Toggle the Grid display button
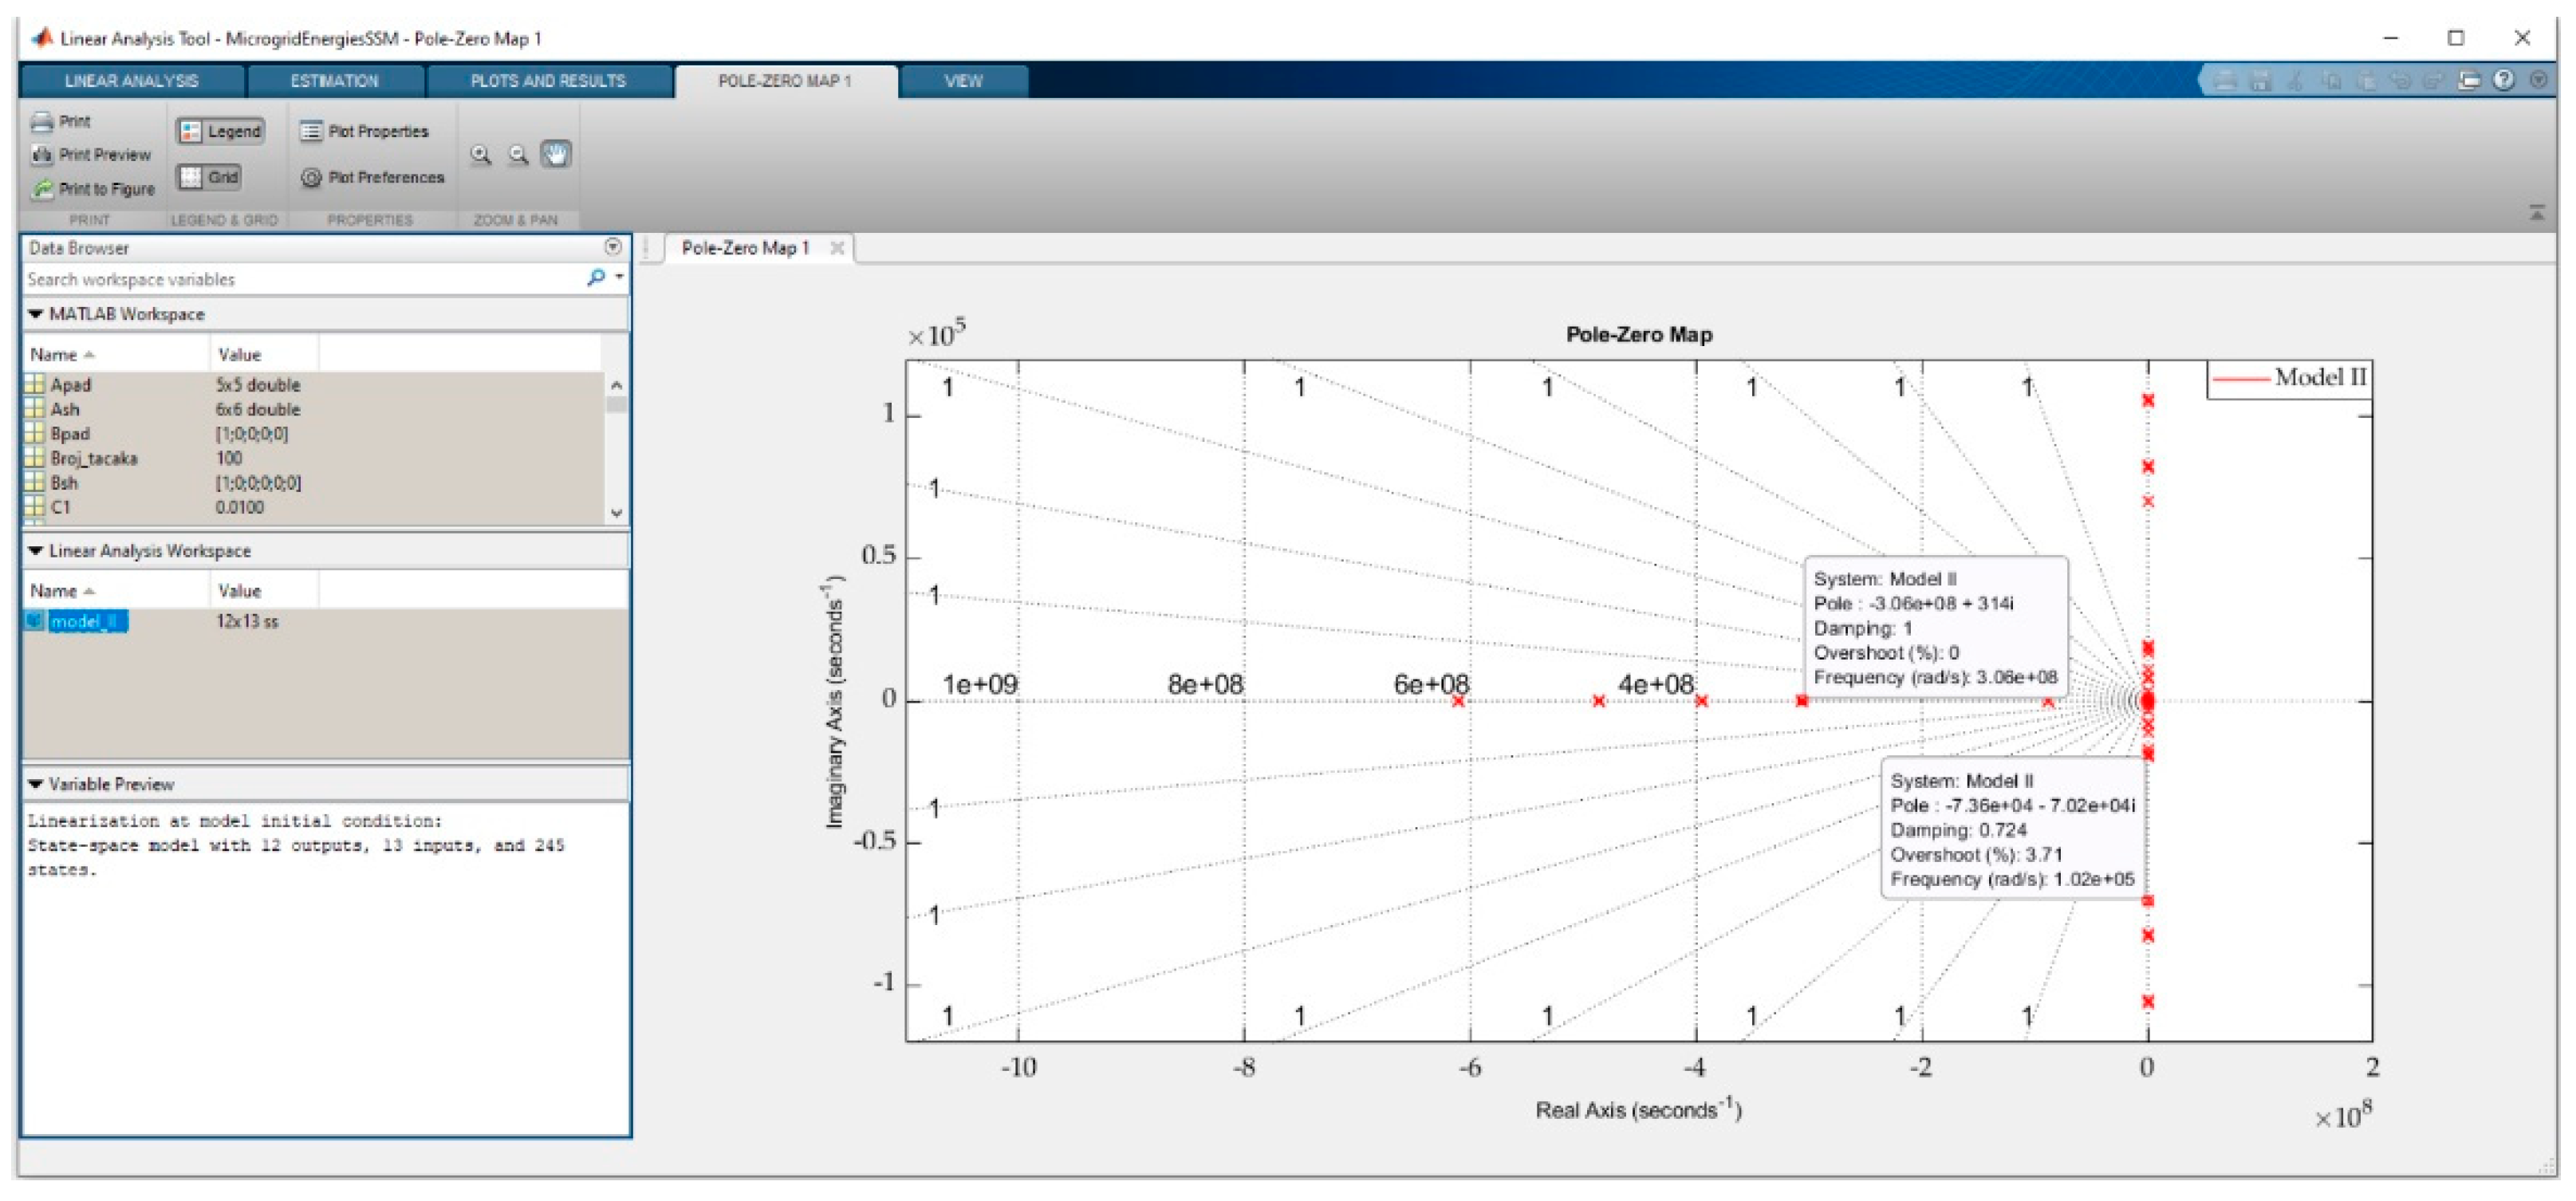This screenshot has width=2576, height=1201. (x=210, y=177)
